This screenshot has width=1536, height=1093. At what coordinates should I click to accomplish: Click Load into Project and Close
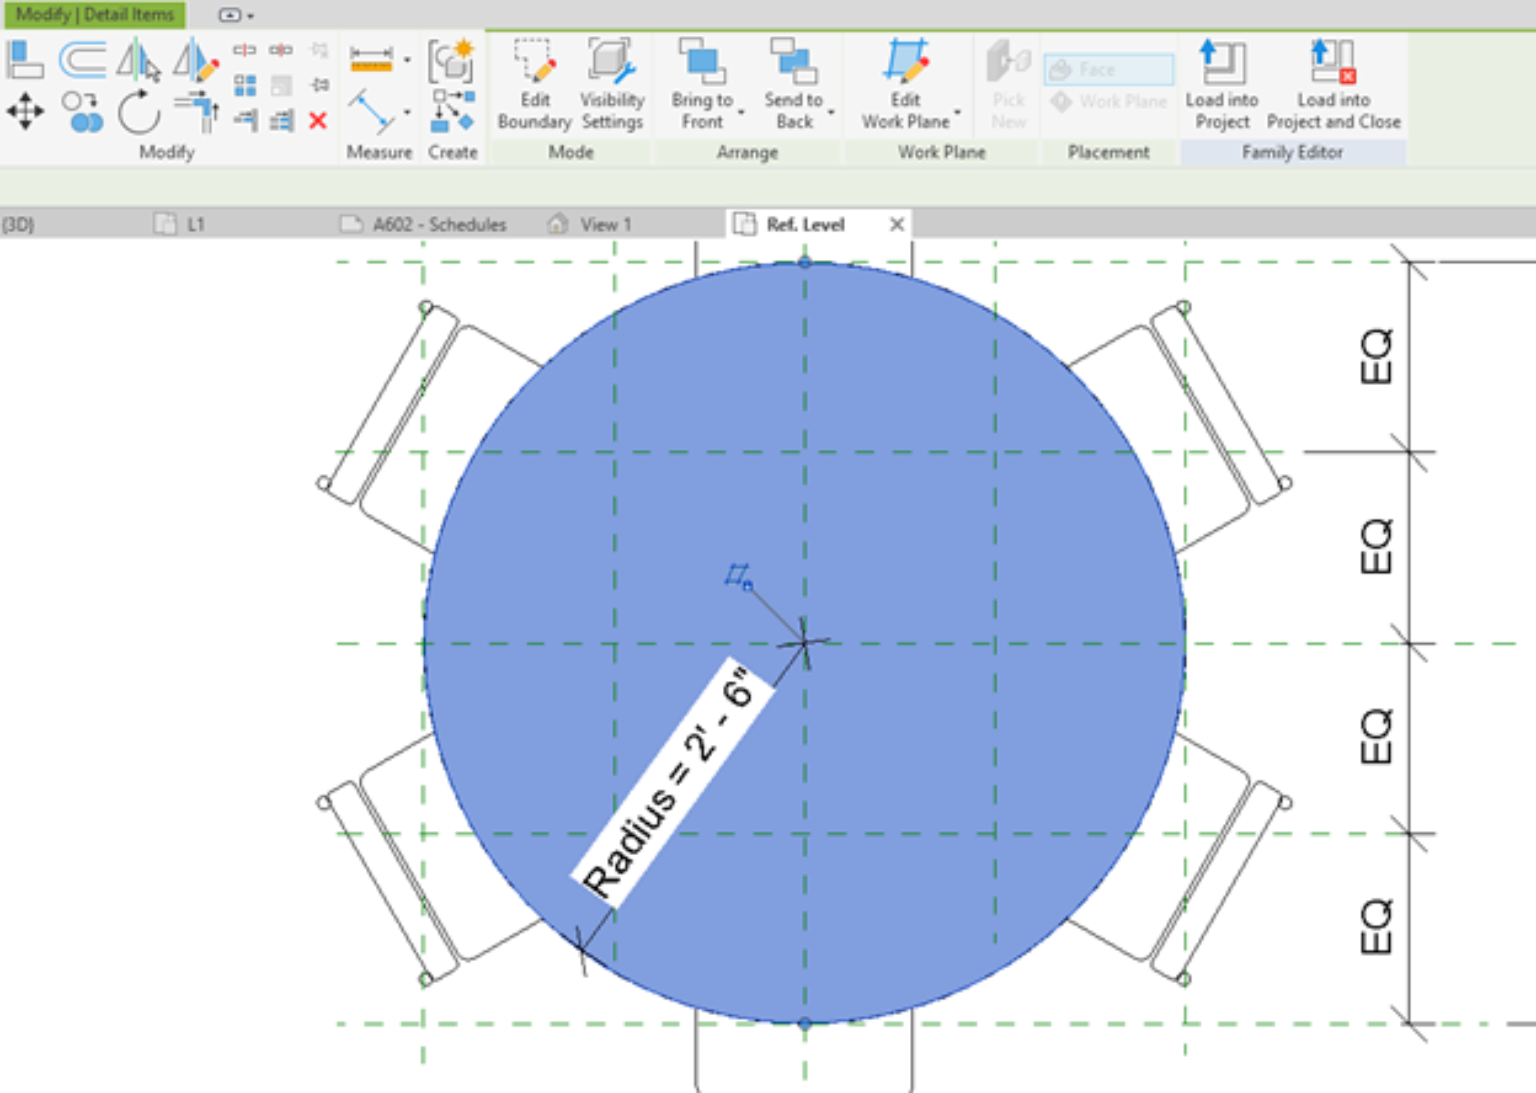point(1333,85)
